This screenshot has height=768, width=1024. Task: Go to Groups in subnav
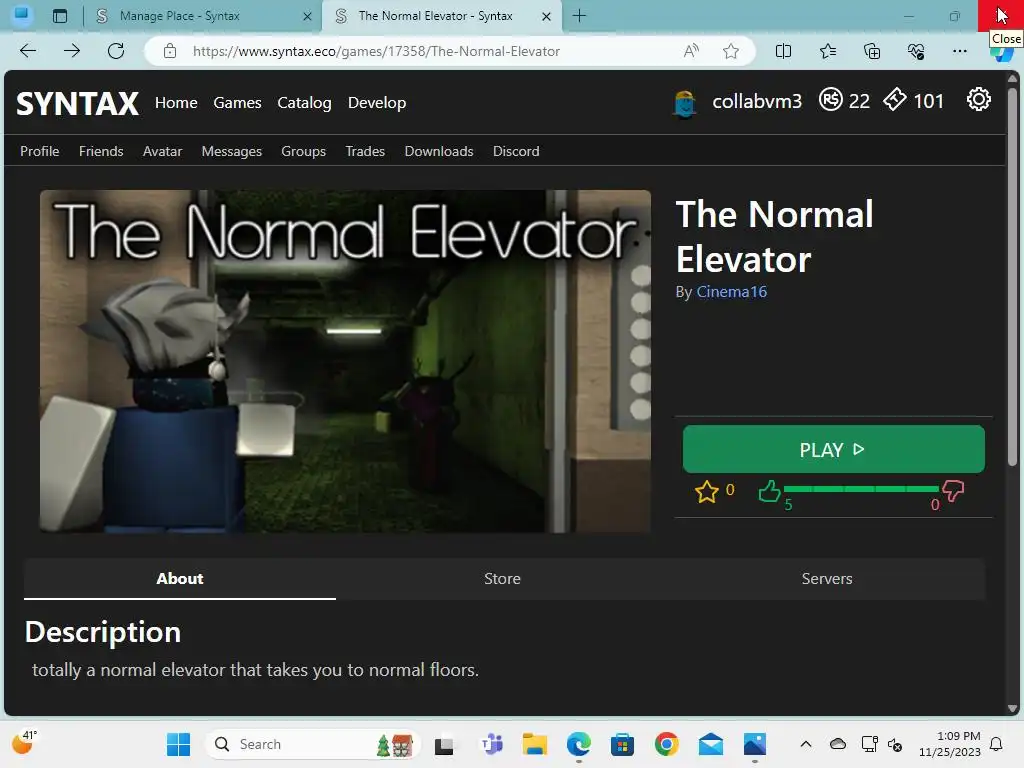(304, 151)
